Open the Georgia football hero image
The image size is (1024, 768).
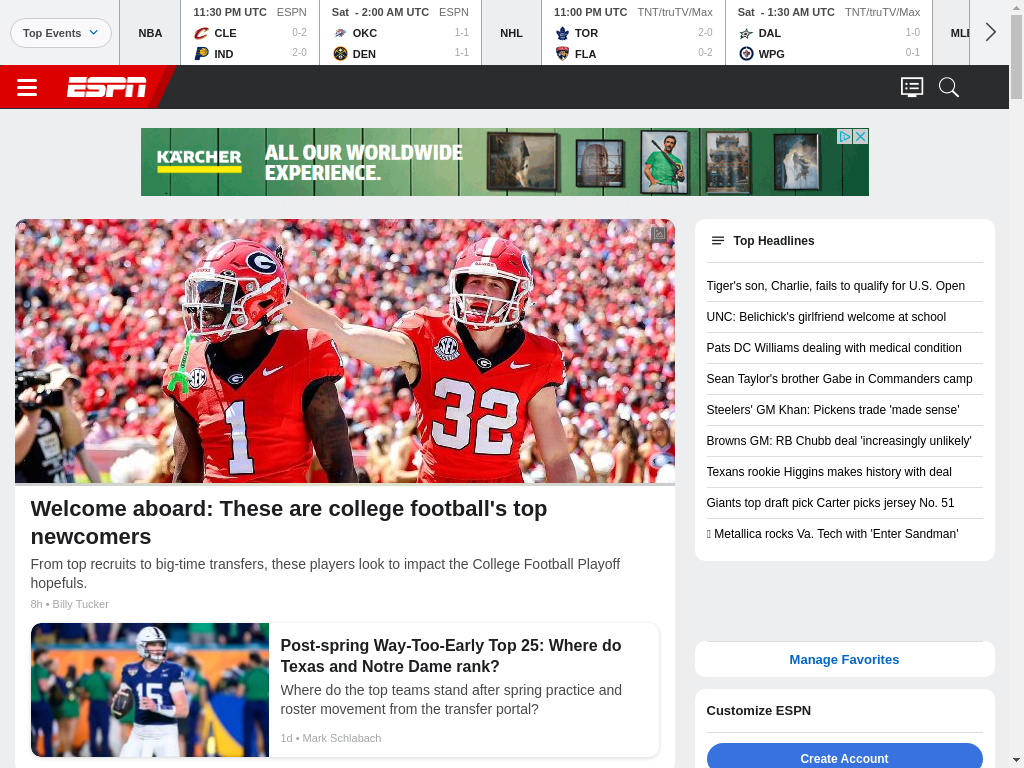tap(345, 351)
